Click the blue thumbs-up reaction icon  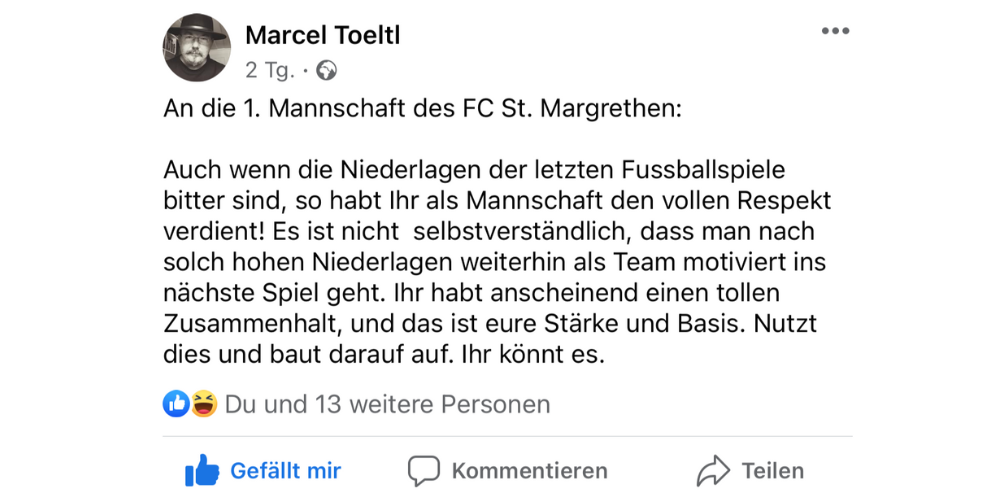(x=176, y=404)
